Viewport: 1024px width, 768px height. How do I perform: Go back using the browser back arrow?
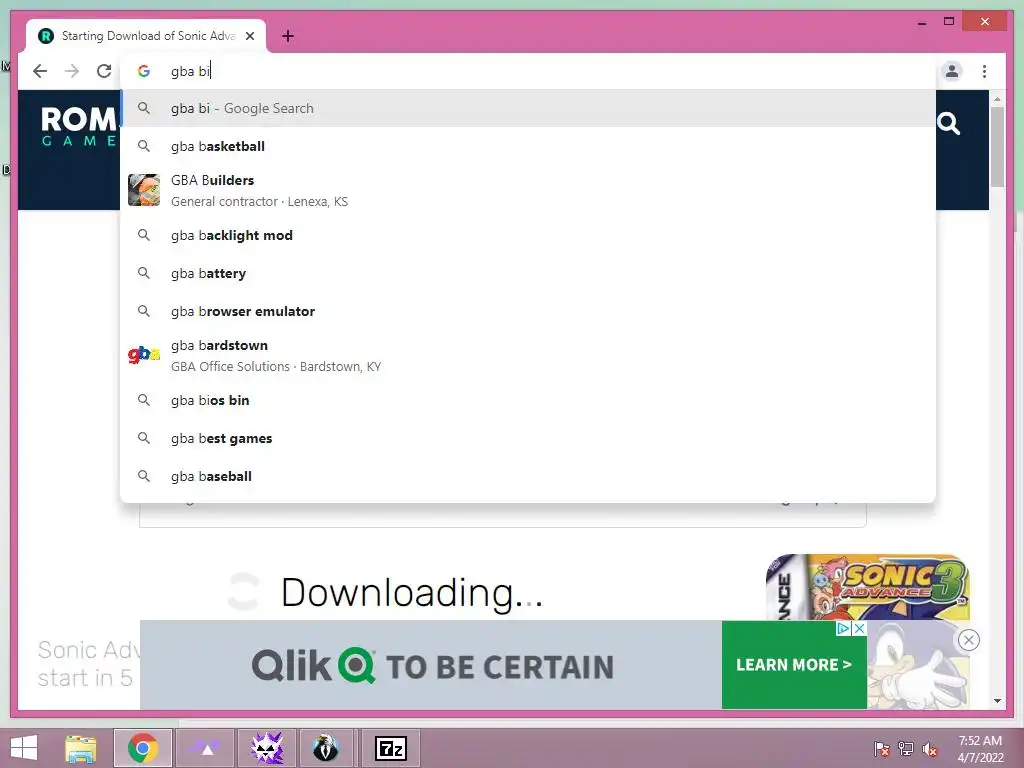40,71
